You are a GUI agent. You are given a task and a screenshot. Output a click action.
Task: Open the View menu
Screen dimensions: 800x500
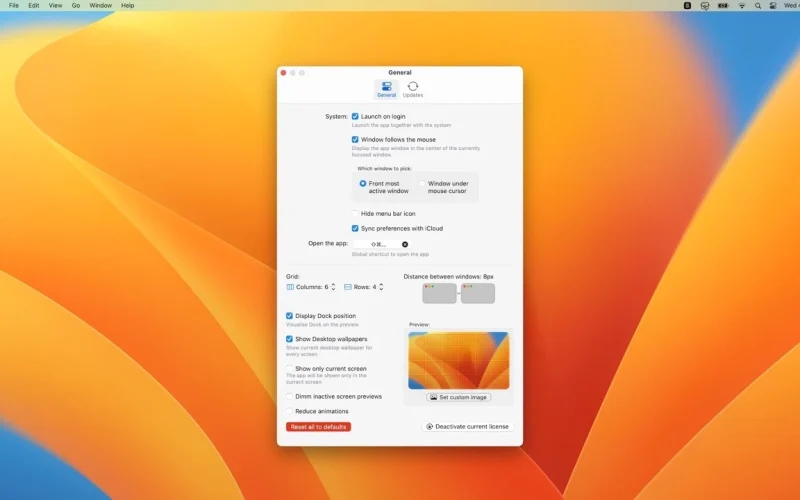pos(55,5)
